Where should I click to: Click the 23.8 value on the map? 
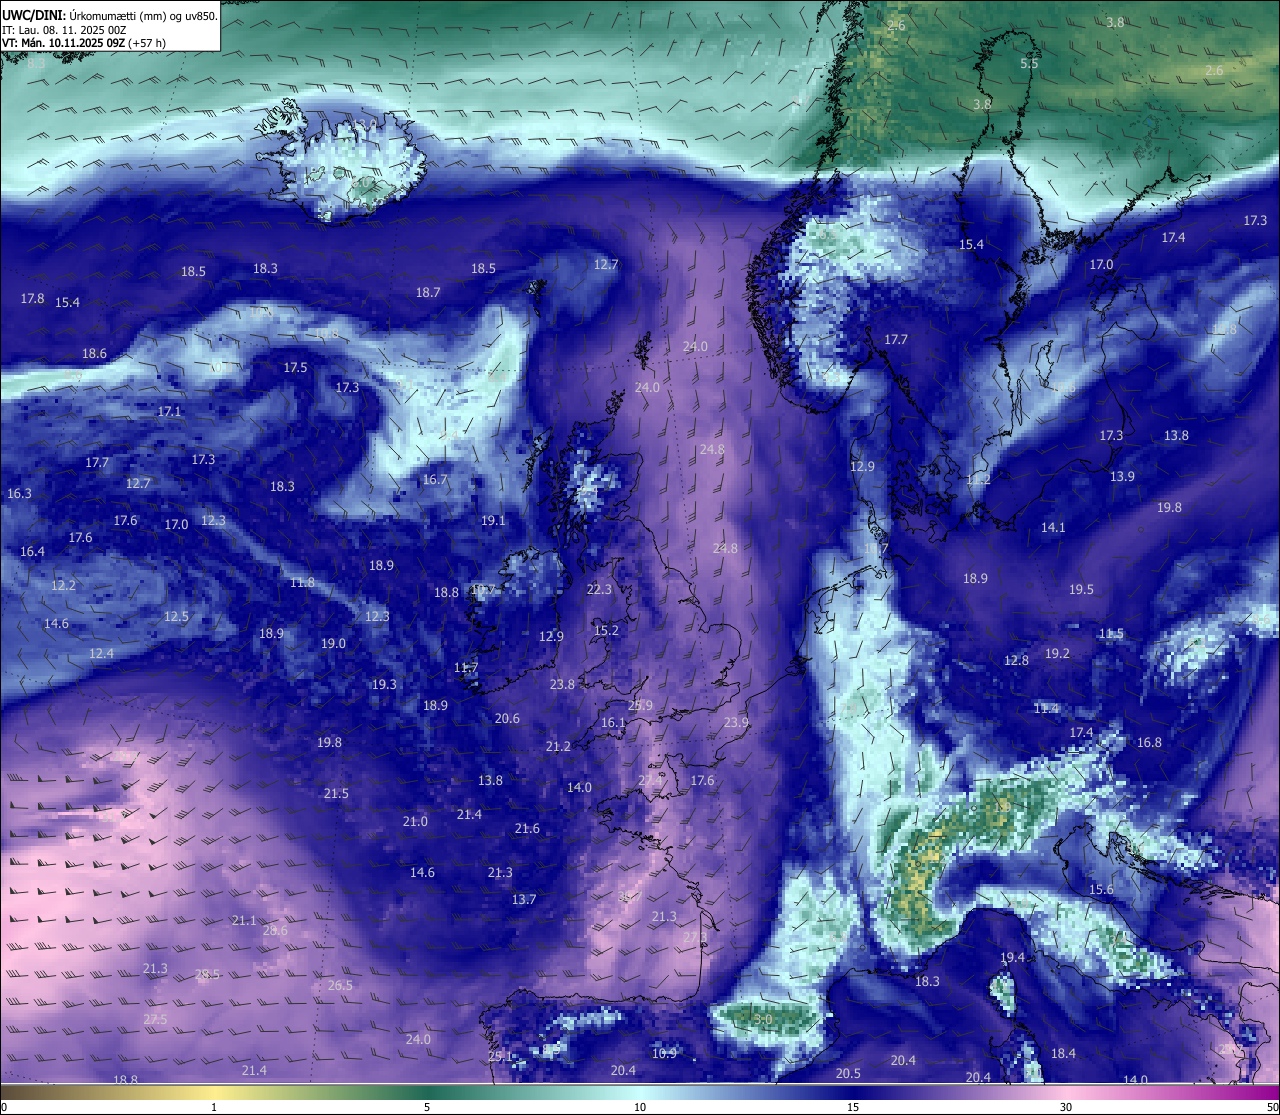click(x=562, y=685)
